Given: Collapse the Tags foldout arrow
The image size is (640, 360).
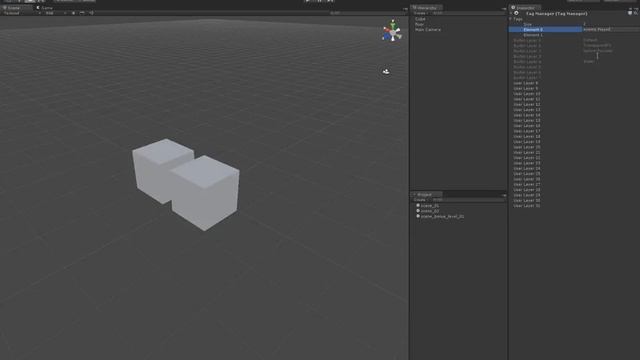Looking at the screenshot, I should pyautogui.click(x=511, y=19).
